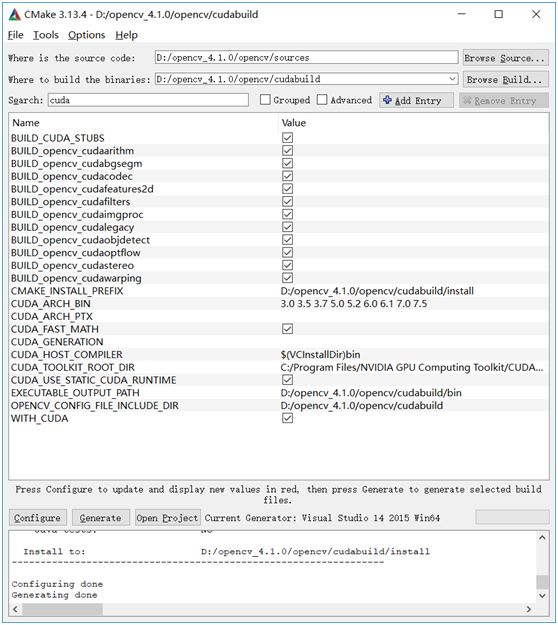Select the CUDA_HOST_COMPILER entry name
This screenshot has height=625, width=558.
point(67,355)
